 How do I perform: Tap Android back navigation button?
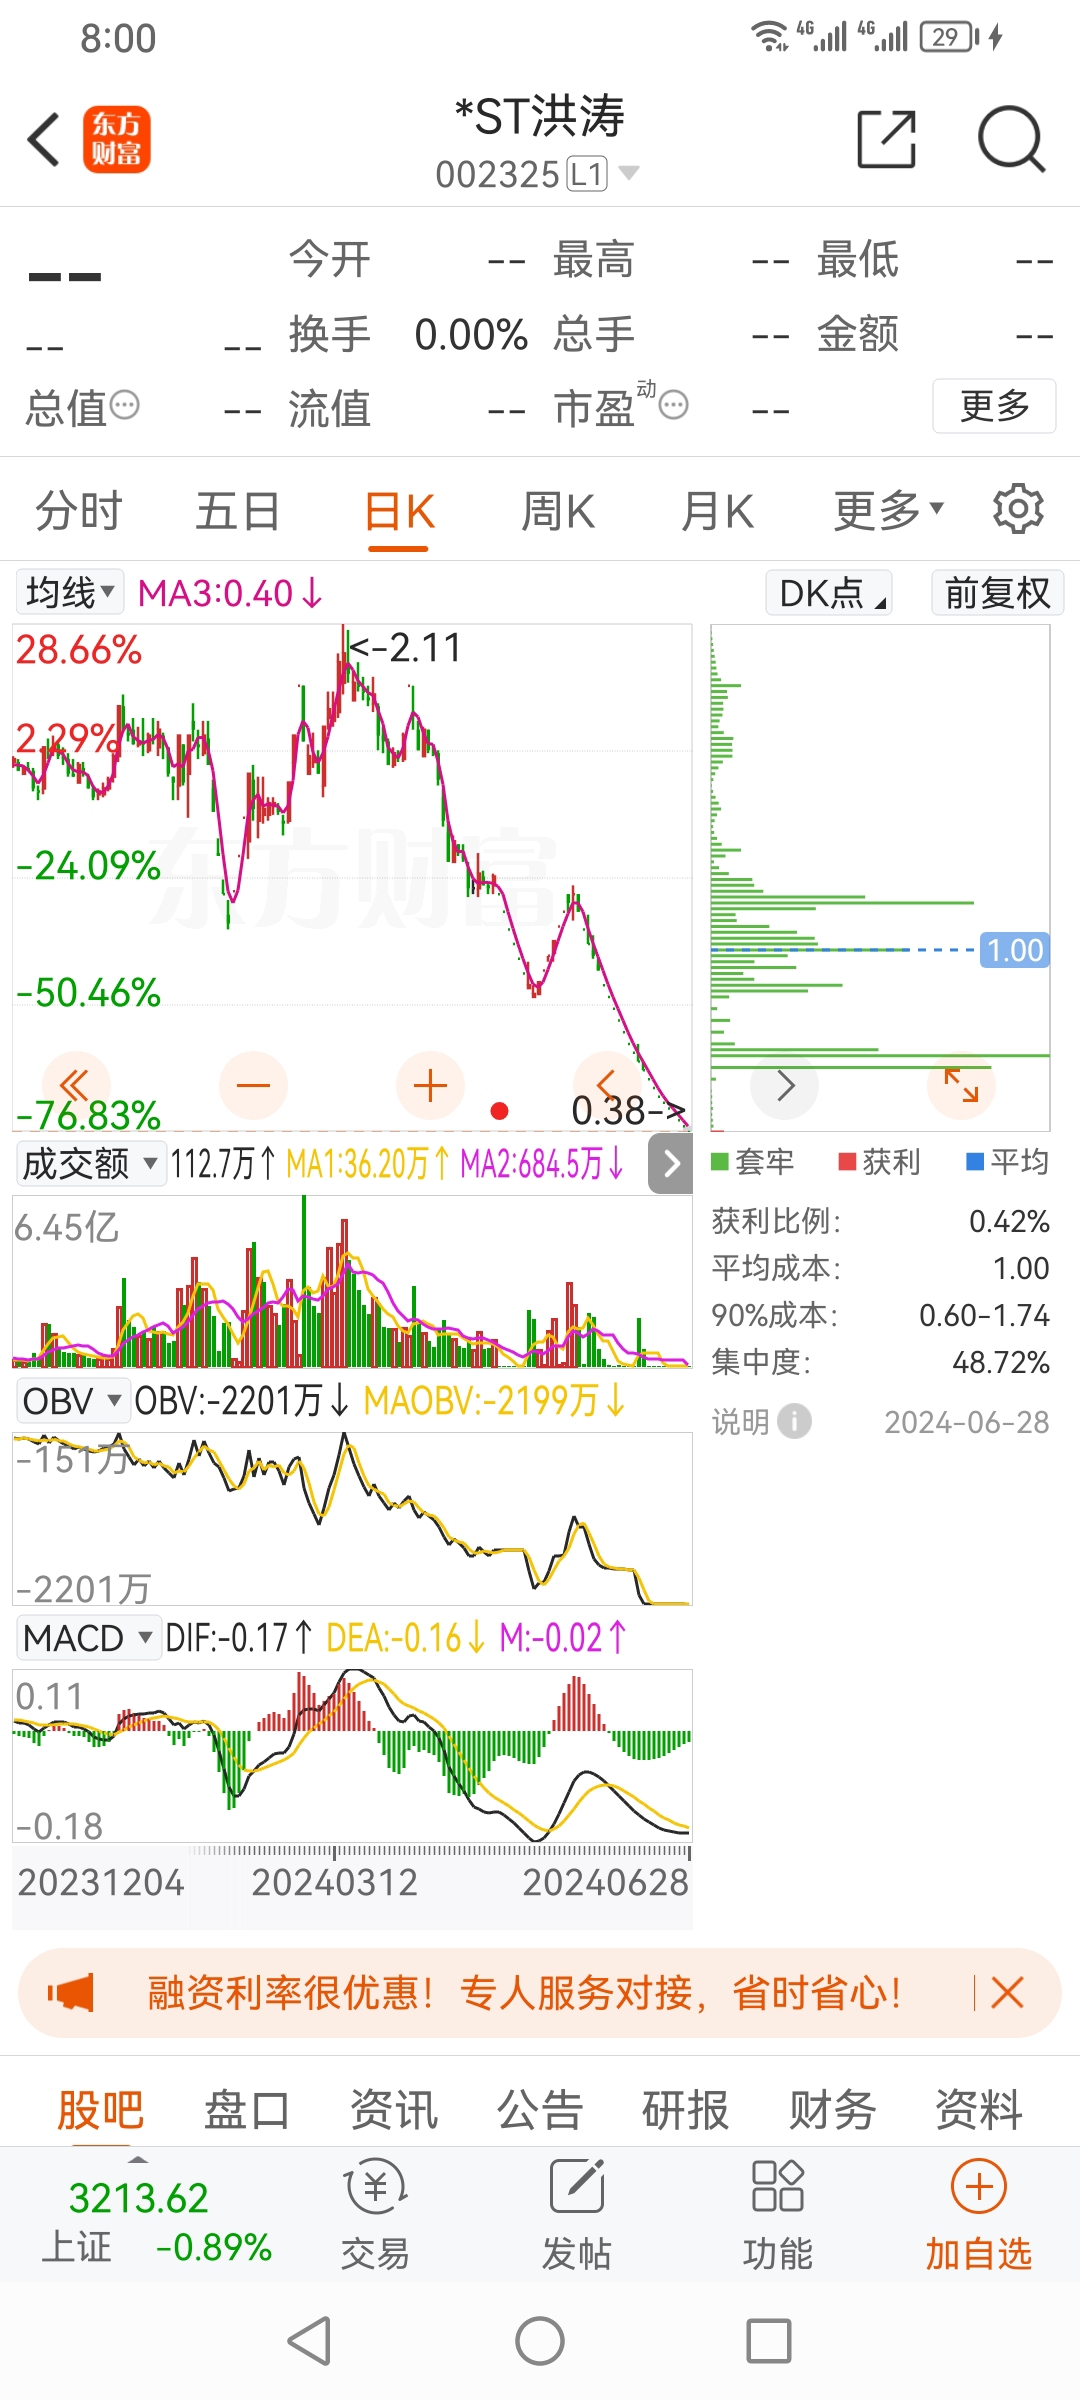tap(310, 2341)
